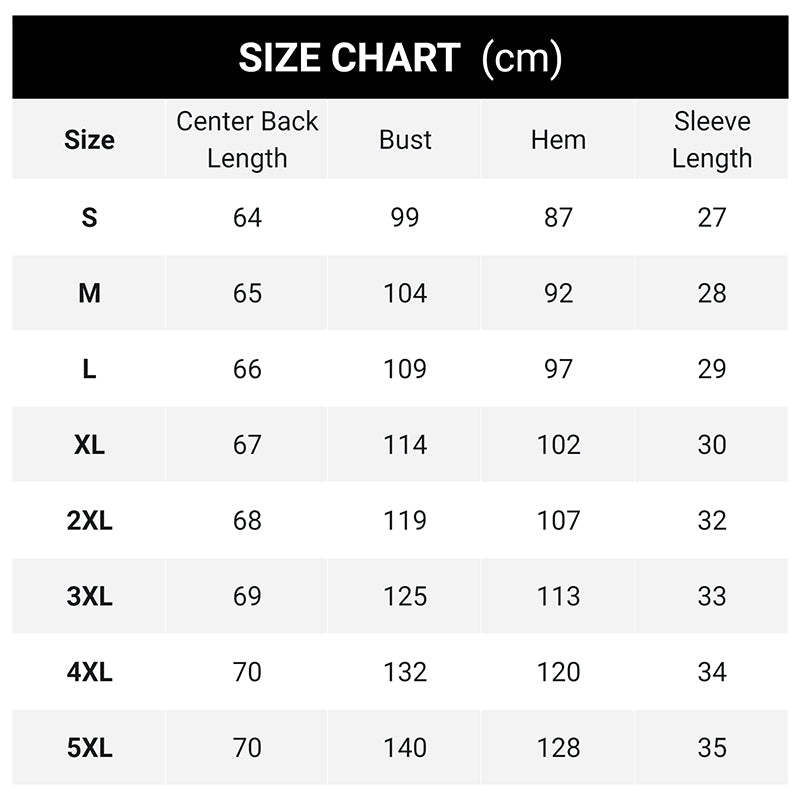Select the hem value 92 for size M
The width and height of the screenshot is (800, 800).
coord(558,293)
